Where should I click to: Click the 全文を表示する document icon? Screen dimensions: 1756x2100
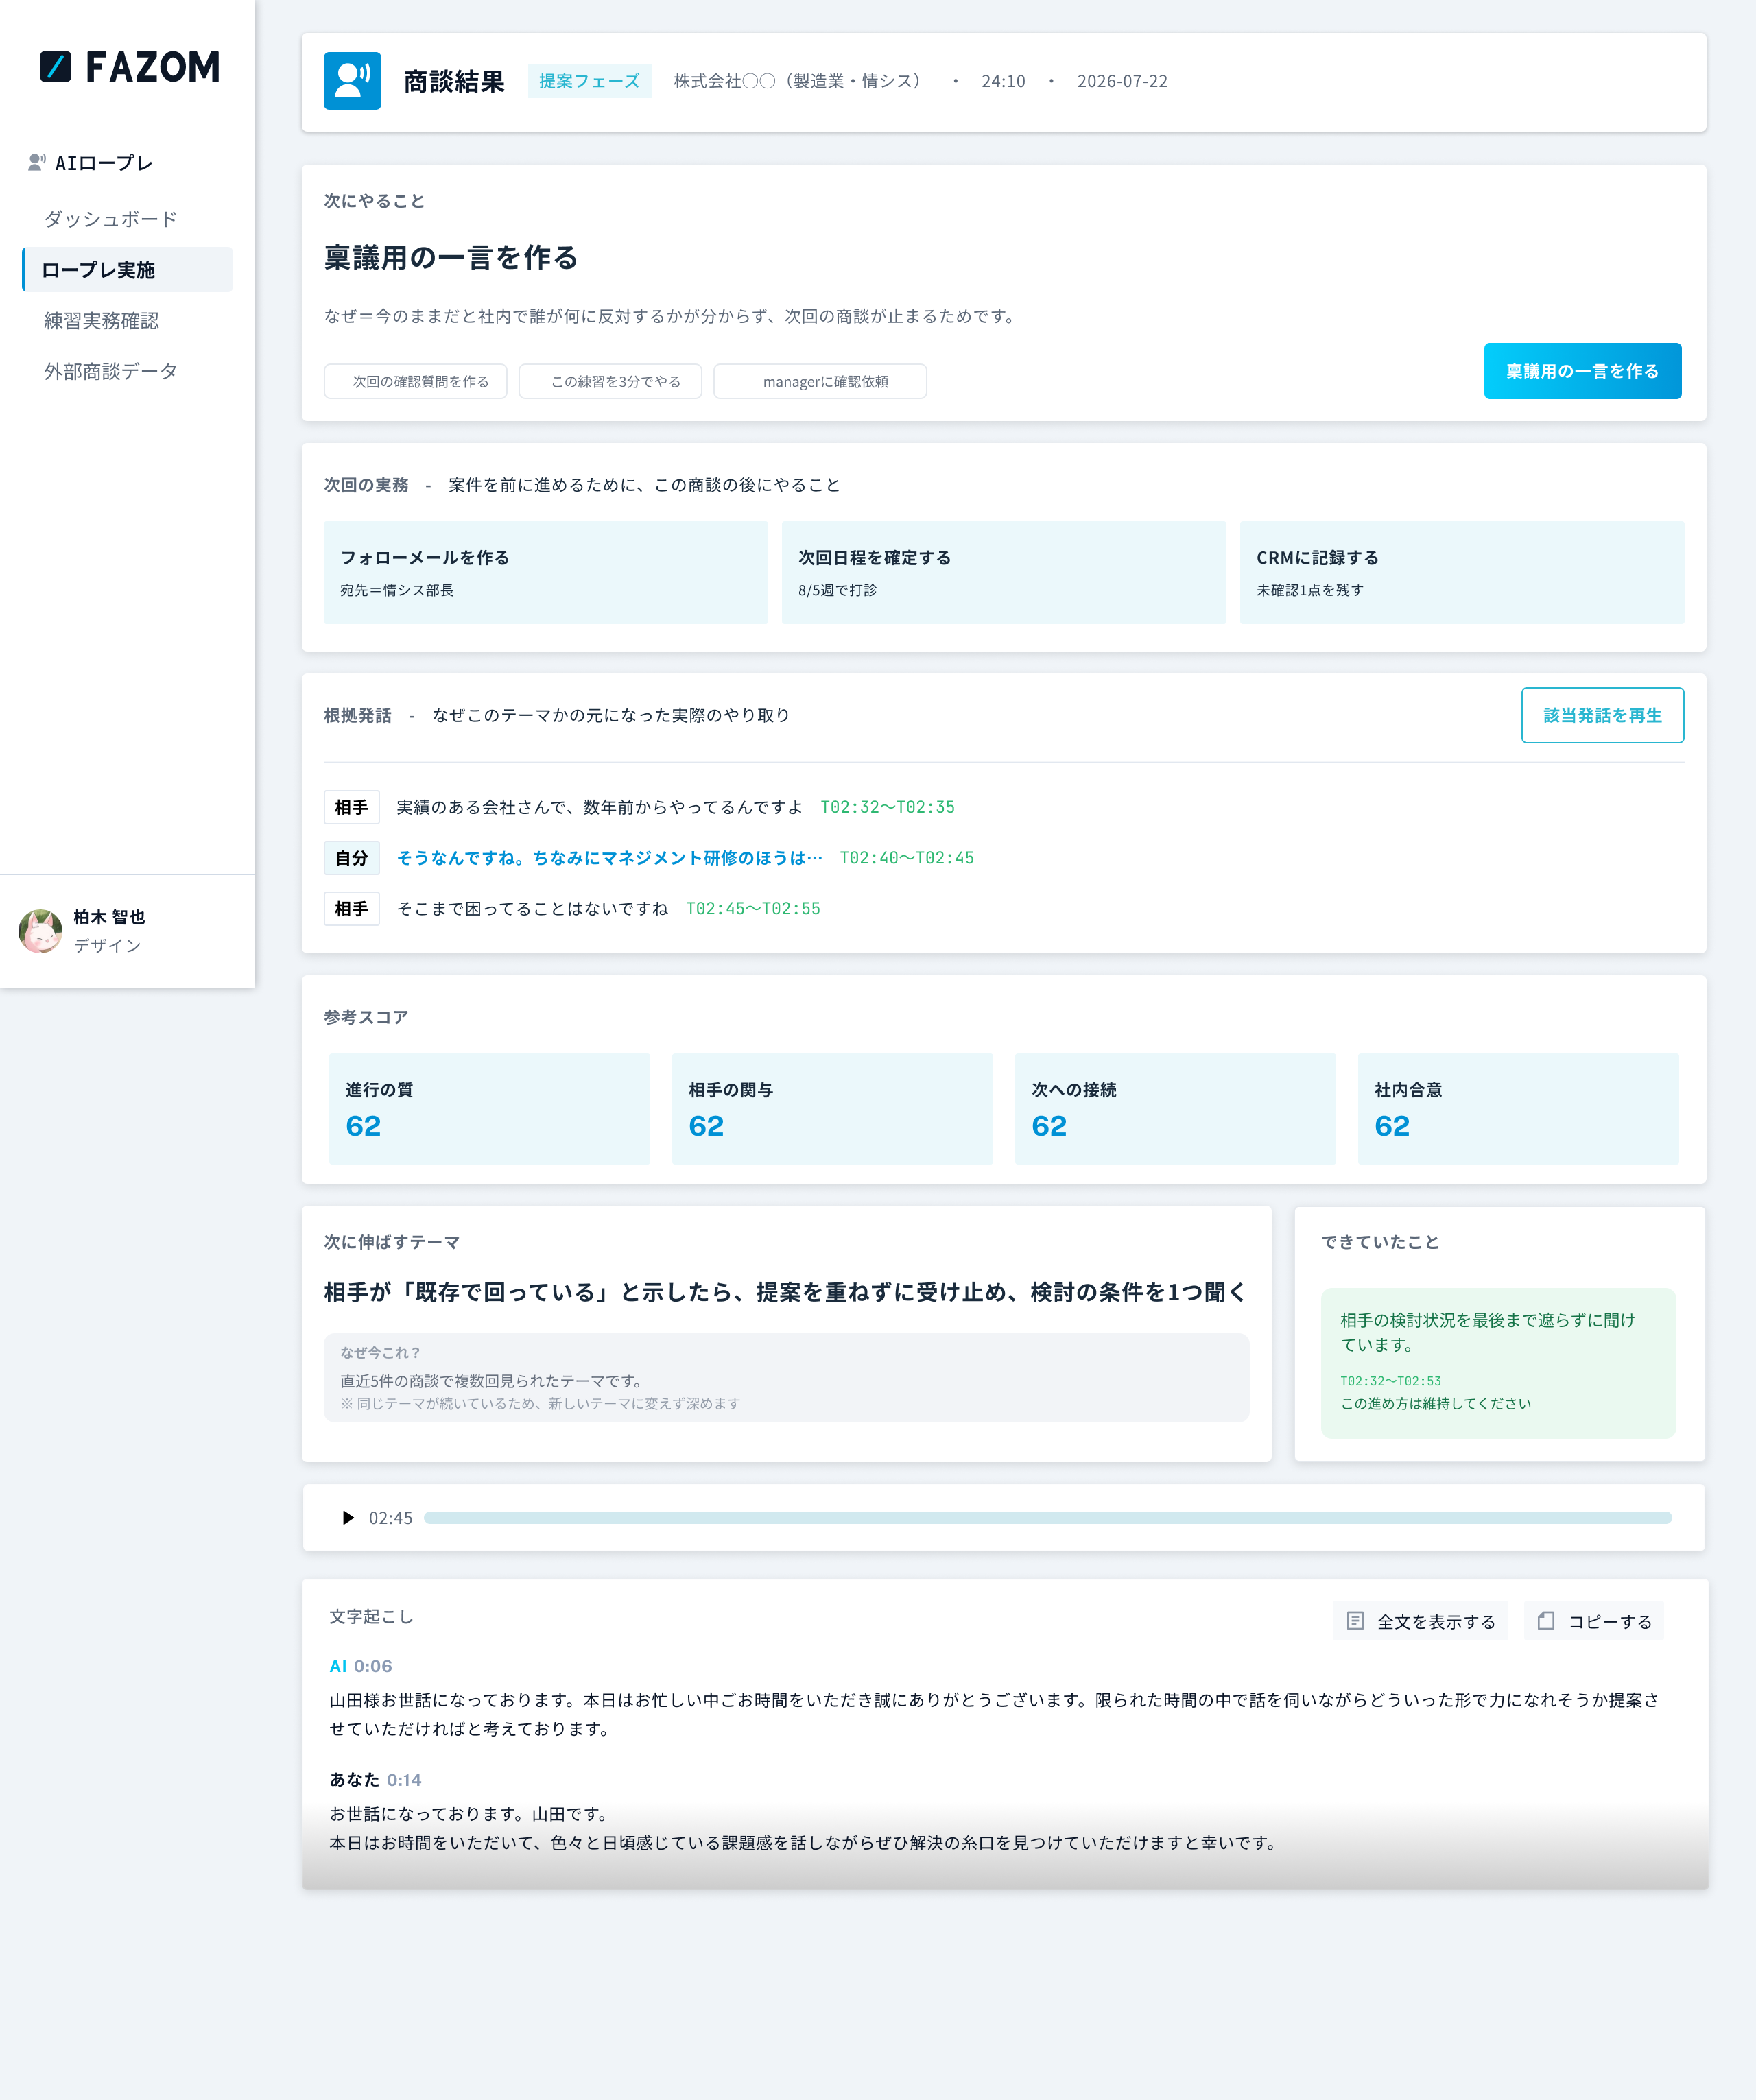click(x=1355, y=1621)
